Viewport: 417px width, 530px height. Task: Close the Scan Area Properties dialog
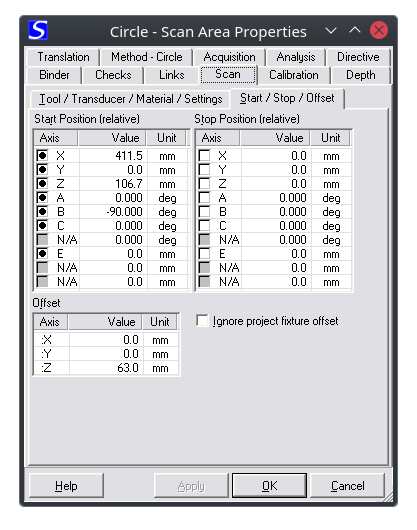tap(379, 30)
